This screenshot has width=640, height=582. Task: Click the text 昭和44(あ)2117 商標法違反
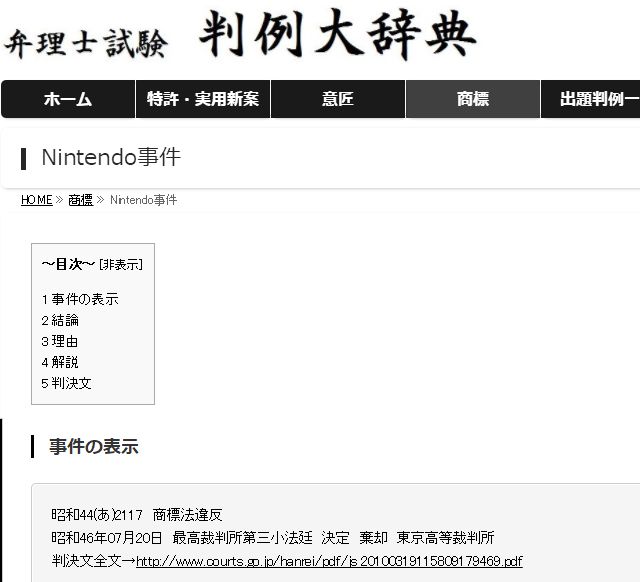(x=137, y=515)
